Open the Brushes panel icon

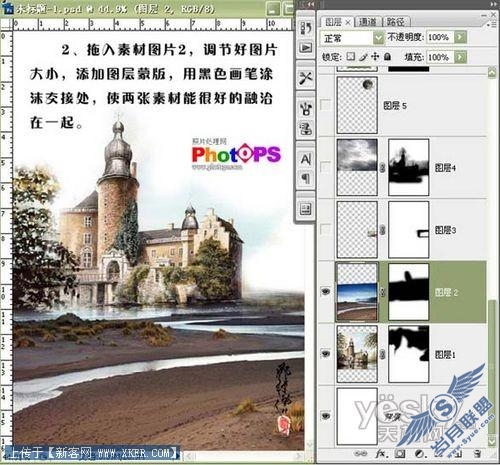point(306,109)
